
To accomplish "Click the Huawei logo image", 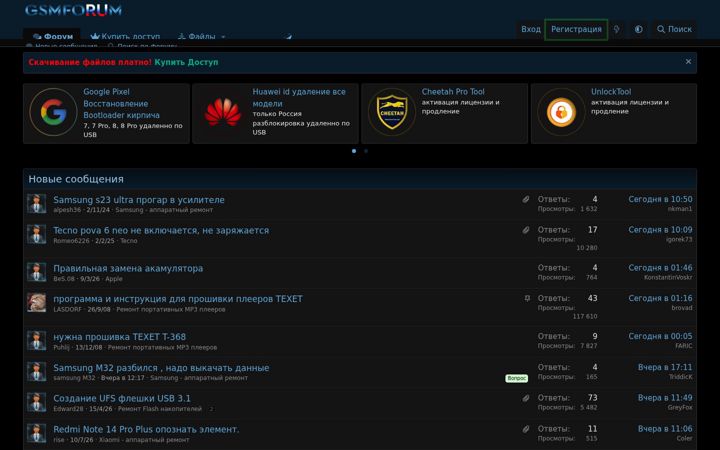I will coord(223,112).
